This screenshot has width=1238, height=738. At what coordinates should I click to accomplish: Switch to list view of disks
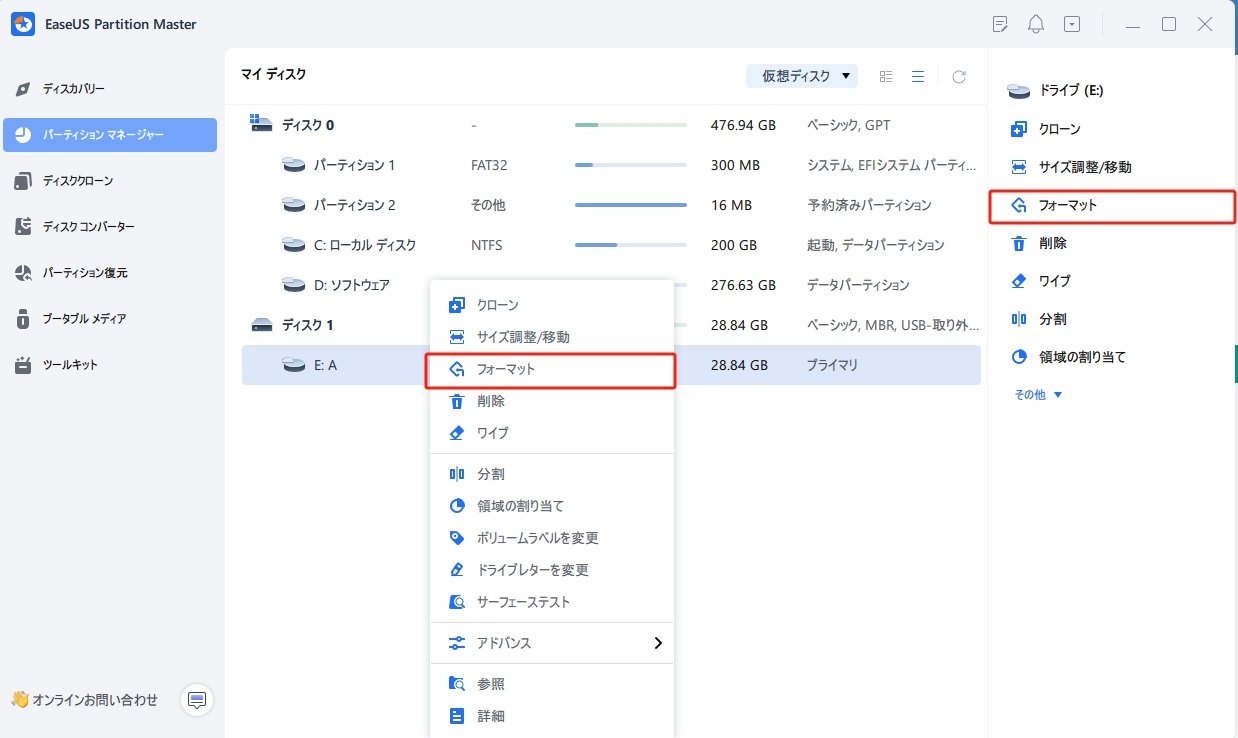[918, 75]
